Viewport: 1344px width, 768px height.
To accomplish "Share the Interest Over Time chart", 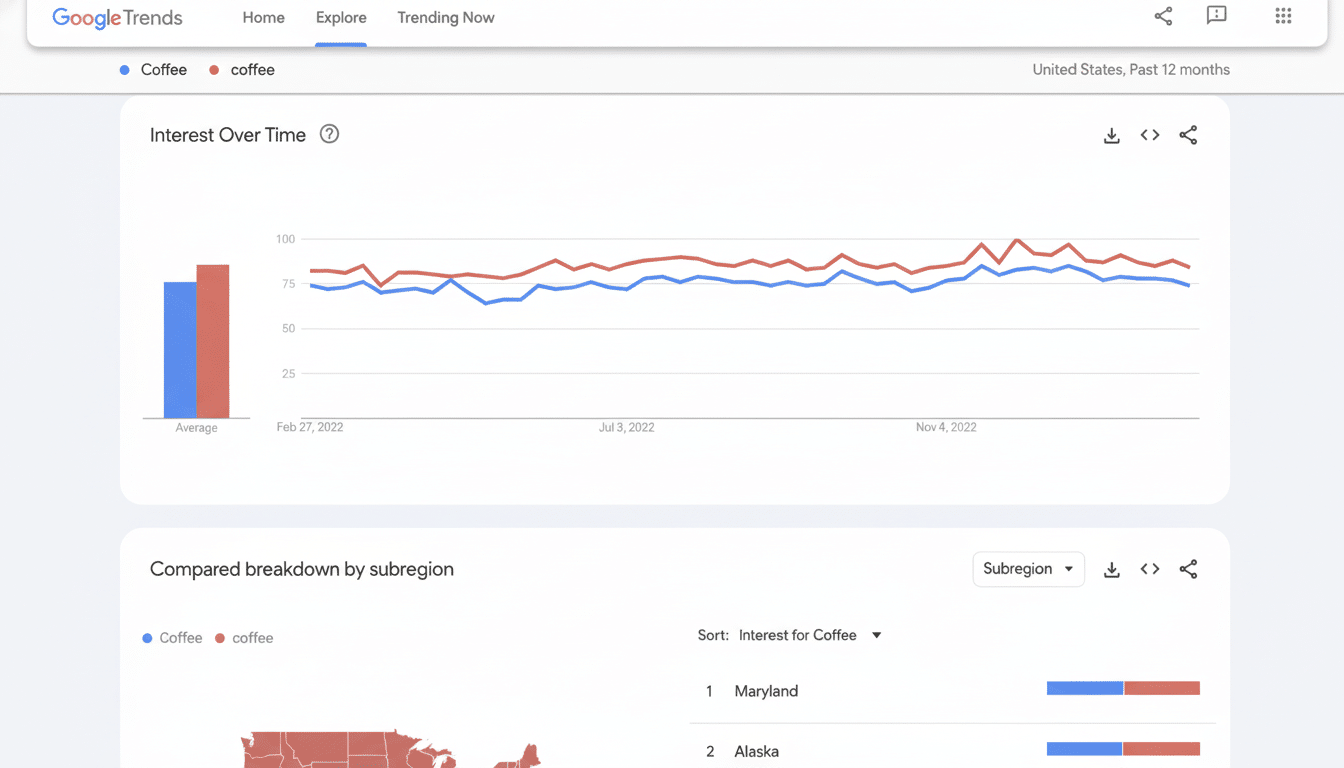I will 1188,134.
